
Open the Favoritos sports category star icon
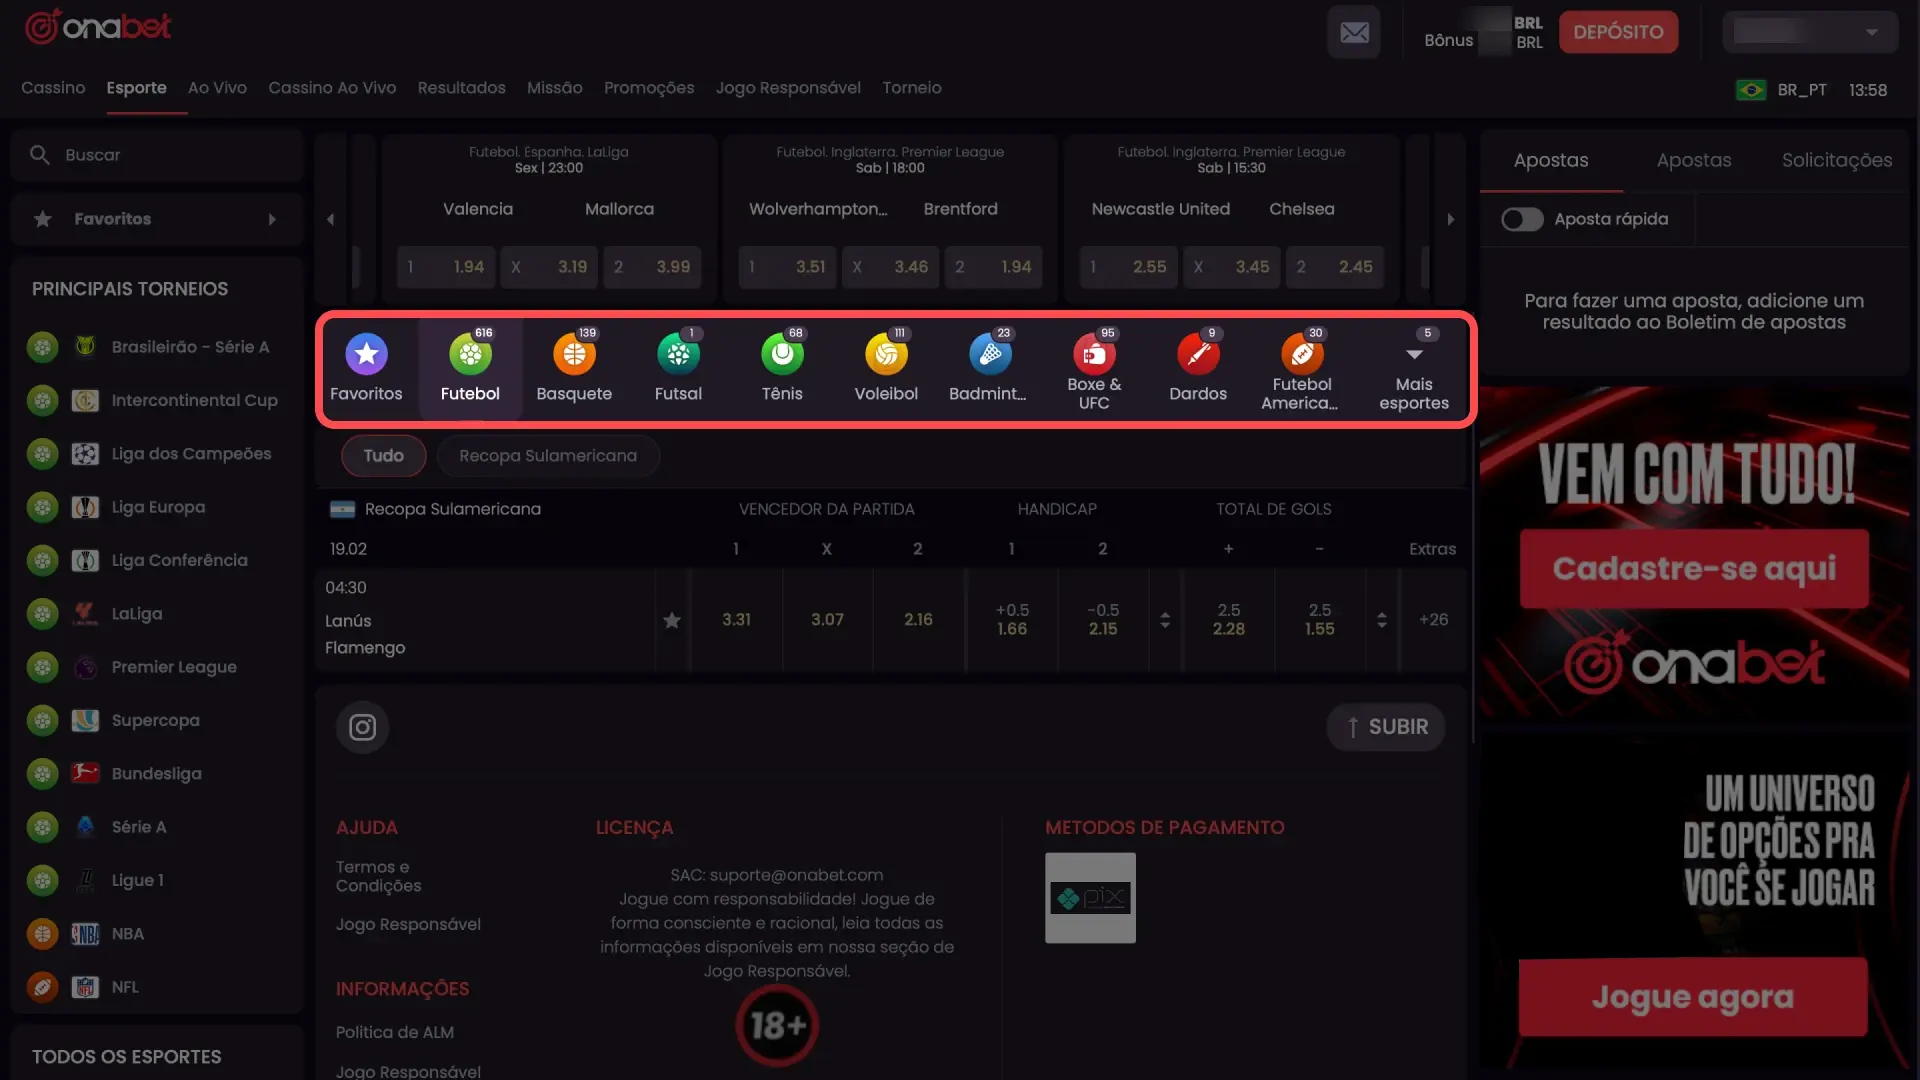click(x=366, y=354)
